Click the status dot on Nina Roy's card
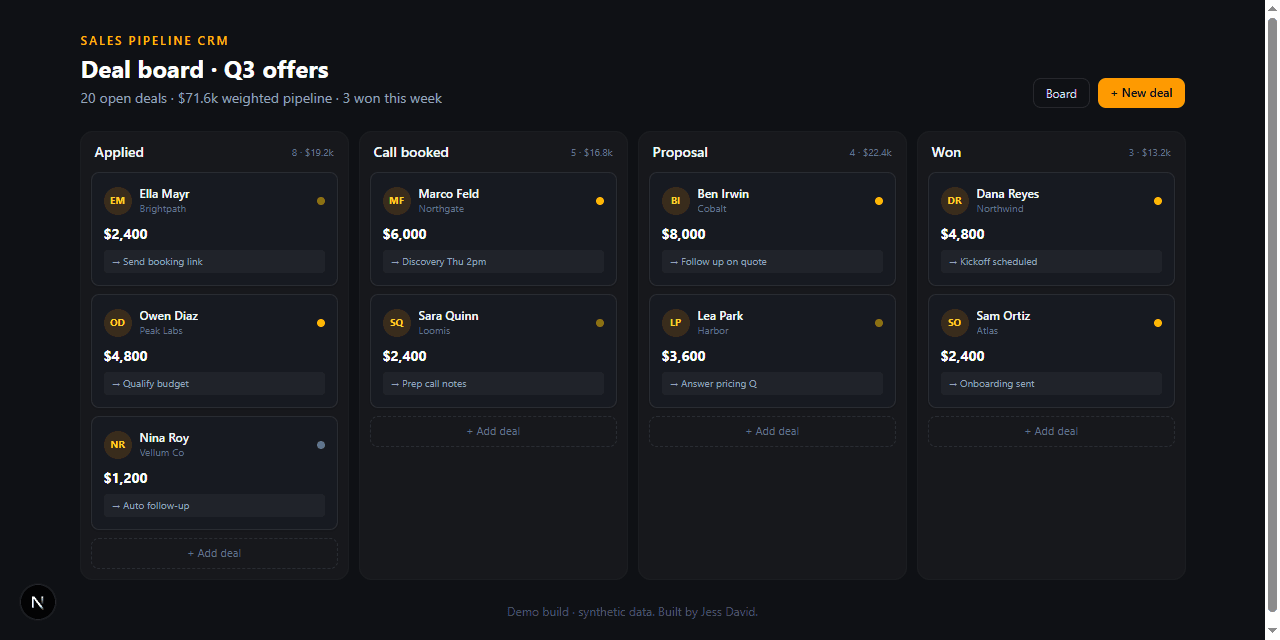 tap(321, 445)
